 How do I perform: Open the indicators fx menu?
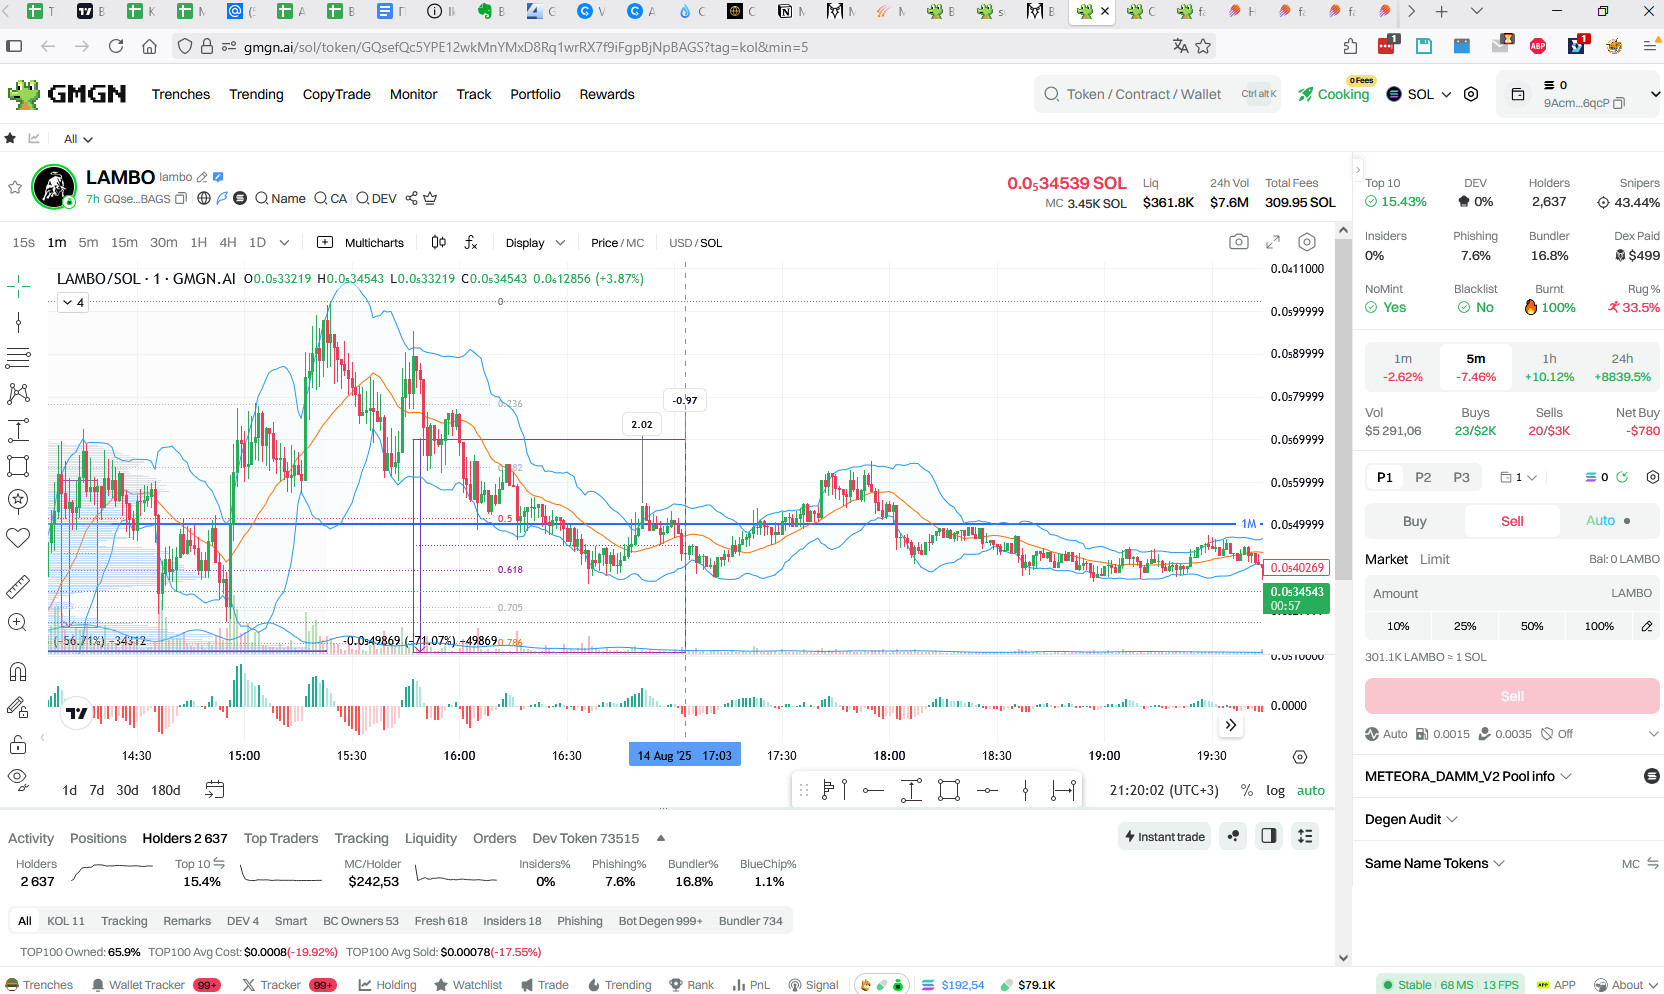[471, 242]
